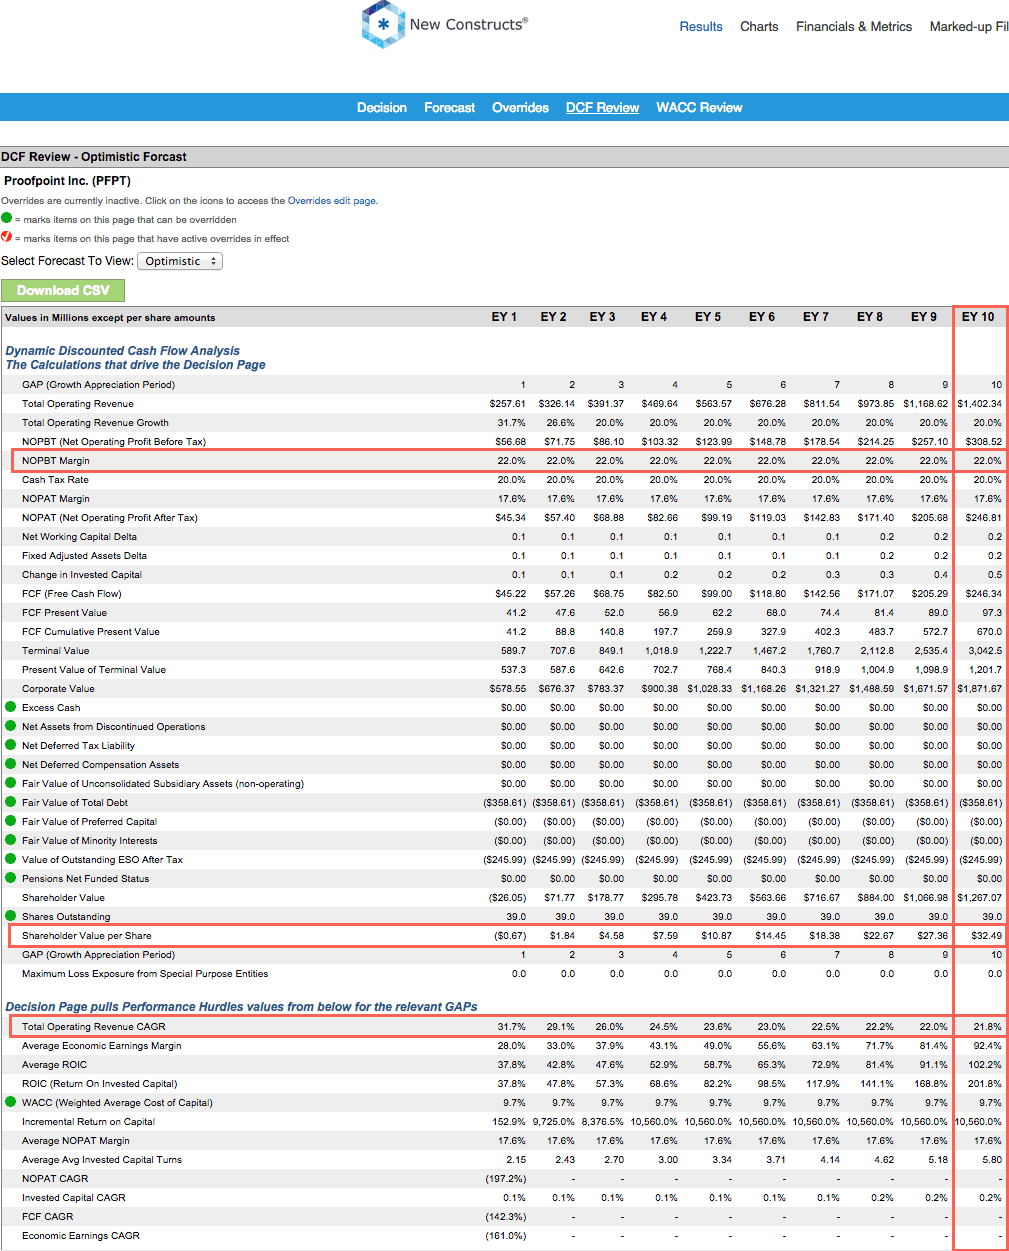This screenshot has height=1251, width=1009.
Task: Click the EY 5 column header
Action: 708,317
